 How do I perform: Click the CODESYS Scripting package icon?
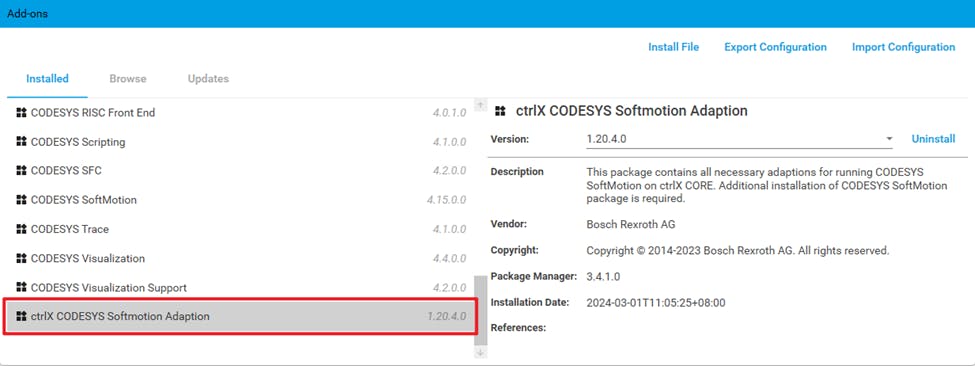pyautogui.click(x=21, y=142)
